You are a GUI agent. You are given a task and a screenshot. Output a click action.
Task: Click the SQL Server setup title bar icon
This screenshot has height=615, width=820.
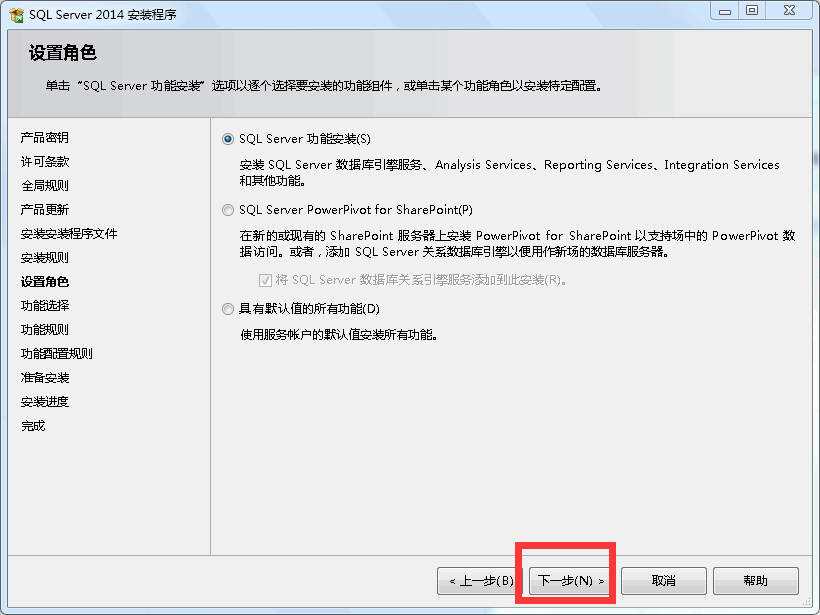pos(17,15)
